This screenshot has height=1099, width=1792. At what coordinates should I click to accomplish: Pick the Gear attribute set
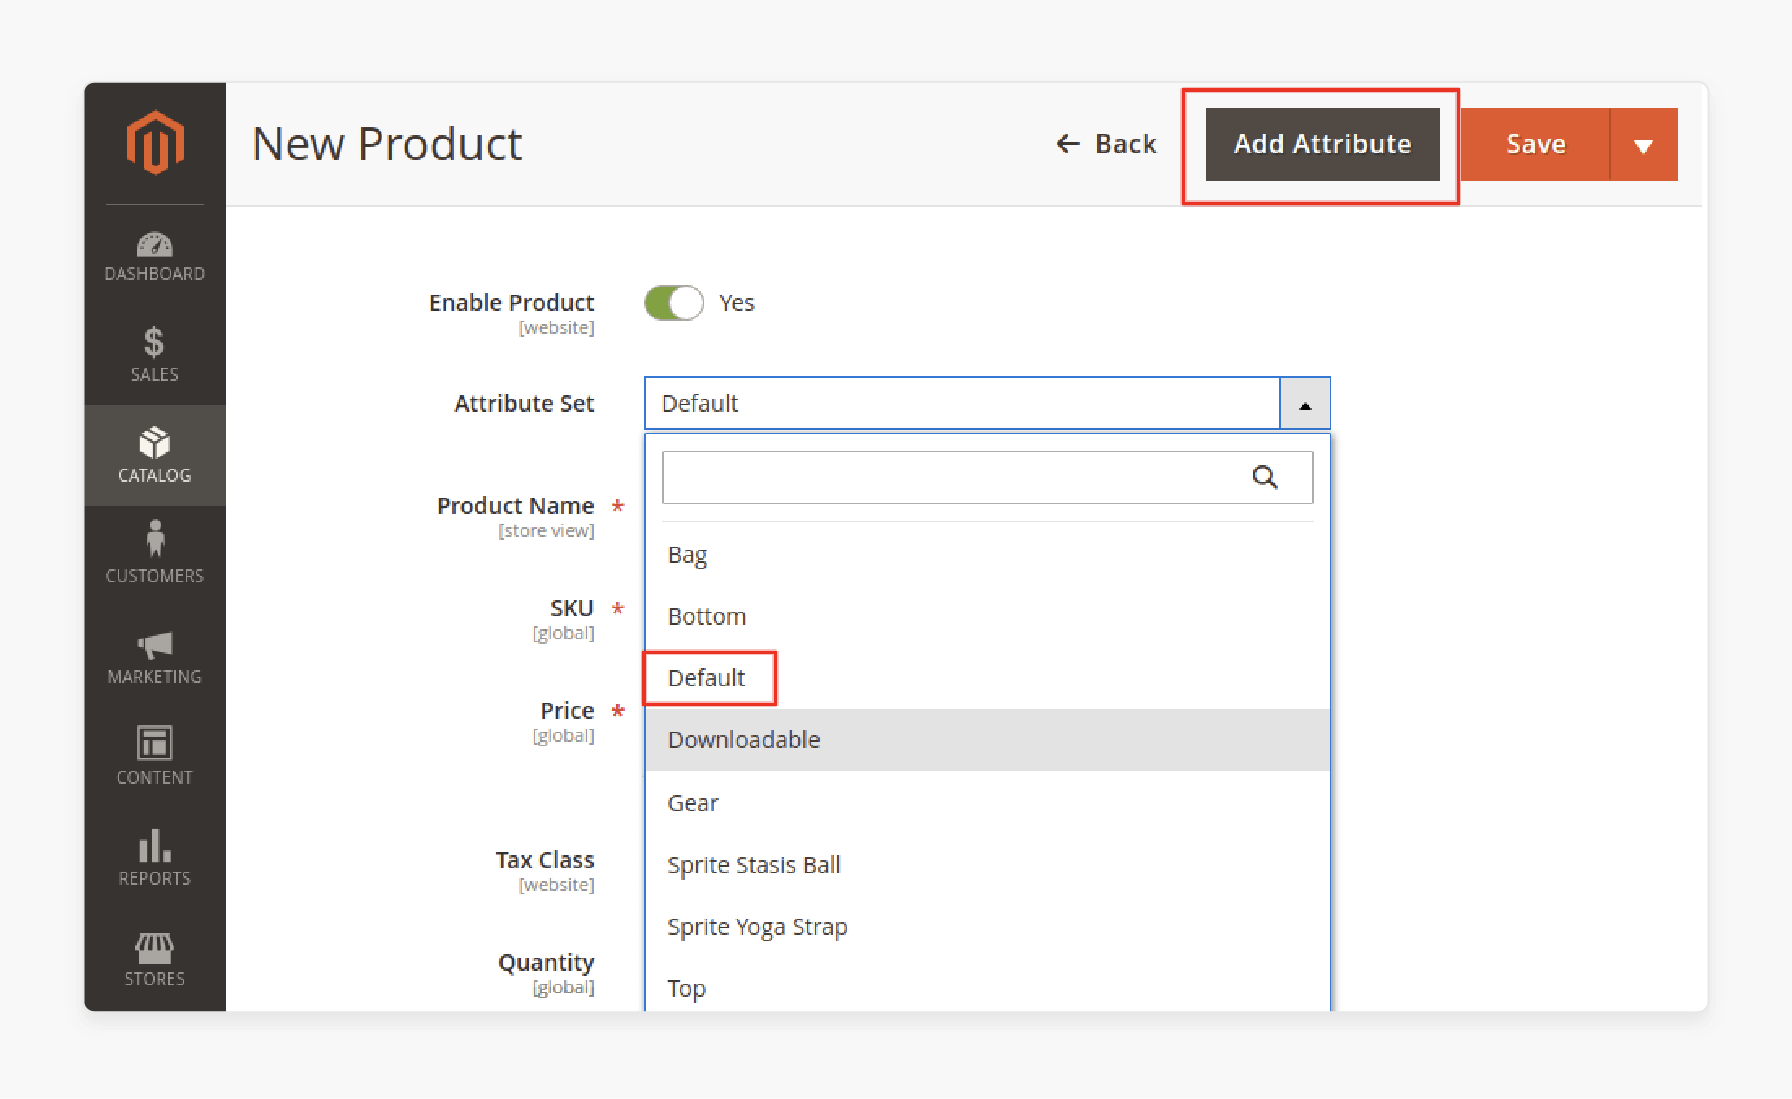988,803
